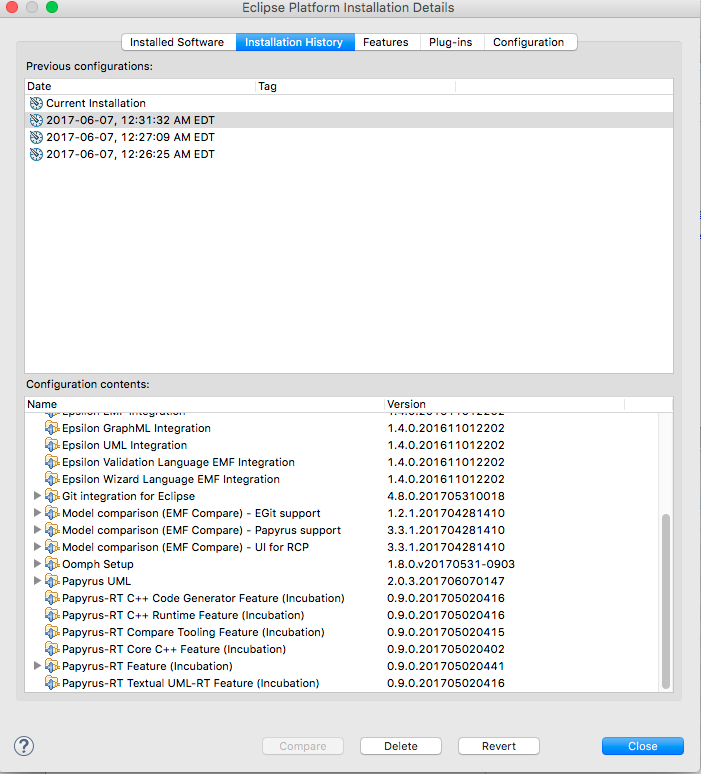Image resolution: width=701 pixels, height=774 pixels.
Task: Expand Model comparison UI for RCP node
Action: [x=37, y=547]
